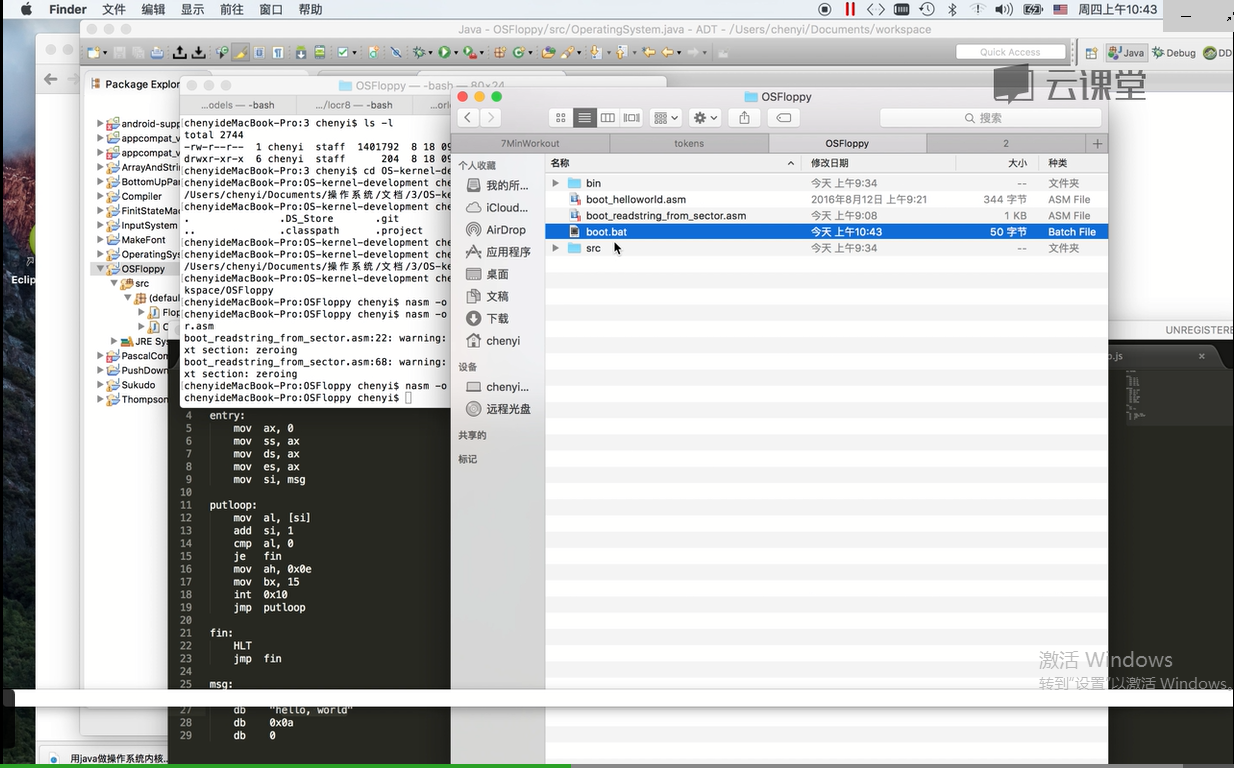Click Eclipse Run green play button
The width and height of the screenshot is (1234, 768).
coord(444,52)
